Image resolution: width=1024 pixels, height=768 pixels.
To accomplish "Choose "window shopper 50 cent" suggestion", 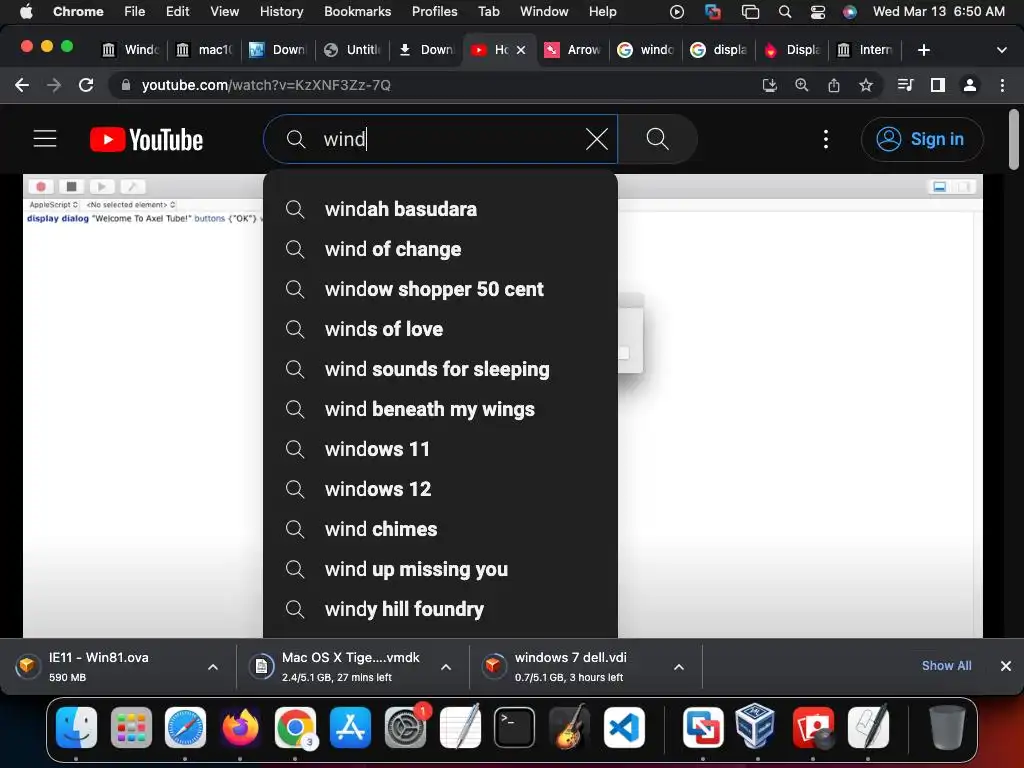I will point(440,289).
